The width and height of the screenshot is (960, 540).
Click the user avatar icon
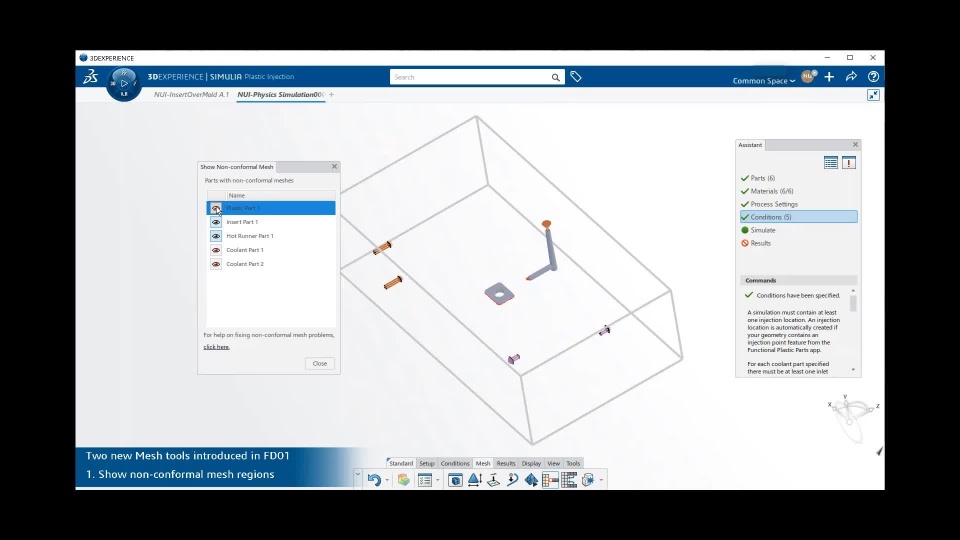pos(808,77)
